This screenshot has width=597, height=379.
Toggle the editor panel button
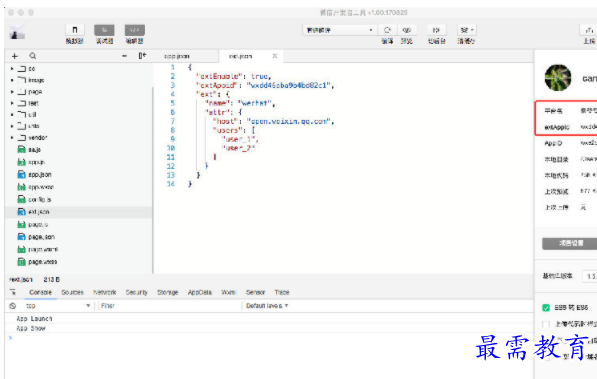[134, 30]
